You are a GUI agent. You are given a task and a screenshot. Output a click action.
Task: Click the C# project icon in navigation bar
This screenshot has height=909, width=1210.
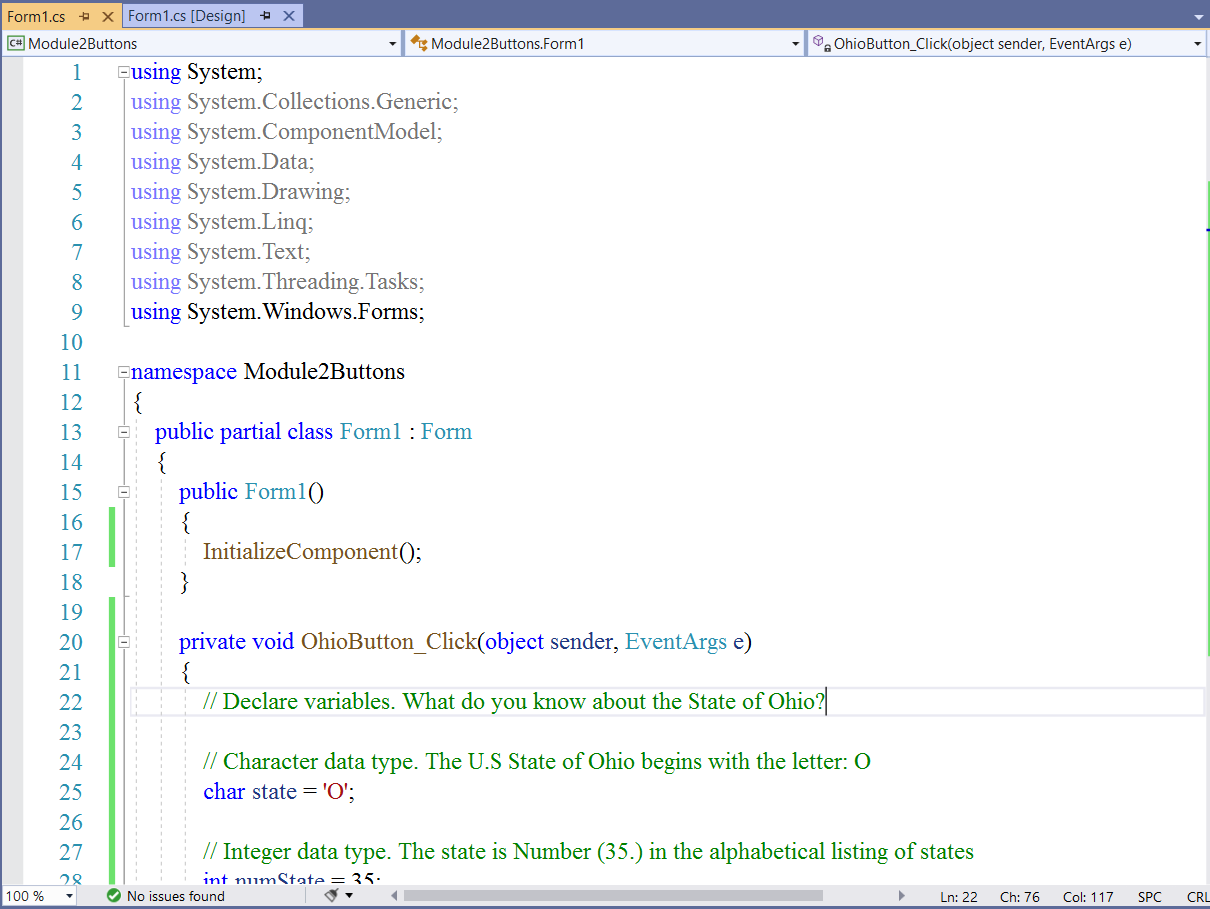point(16,43)
